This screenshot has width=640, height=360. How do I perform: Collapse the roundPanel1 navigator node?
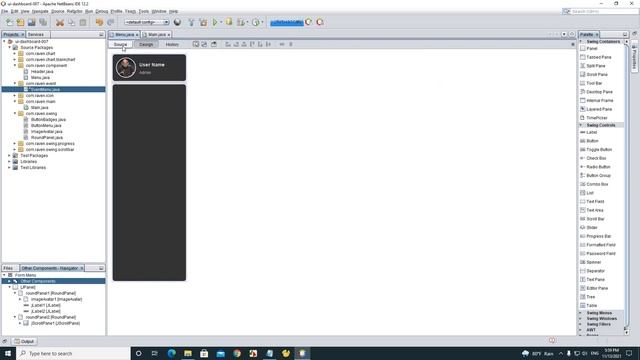tap(15, 293)
